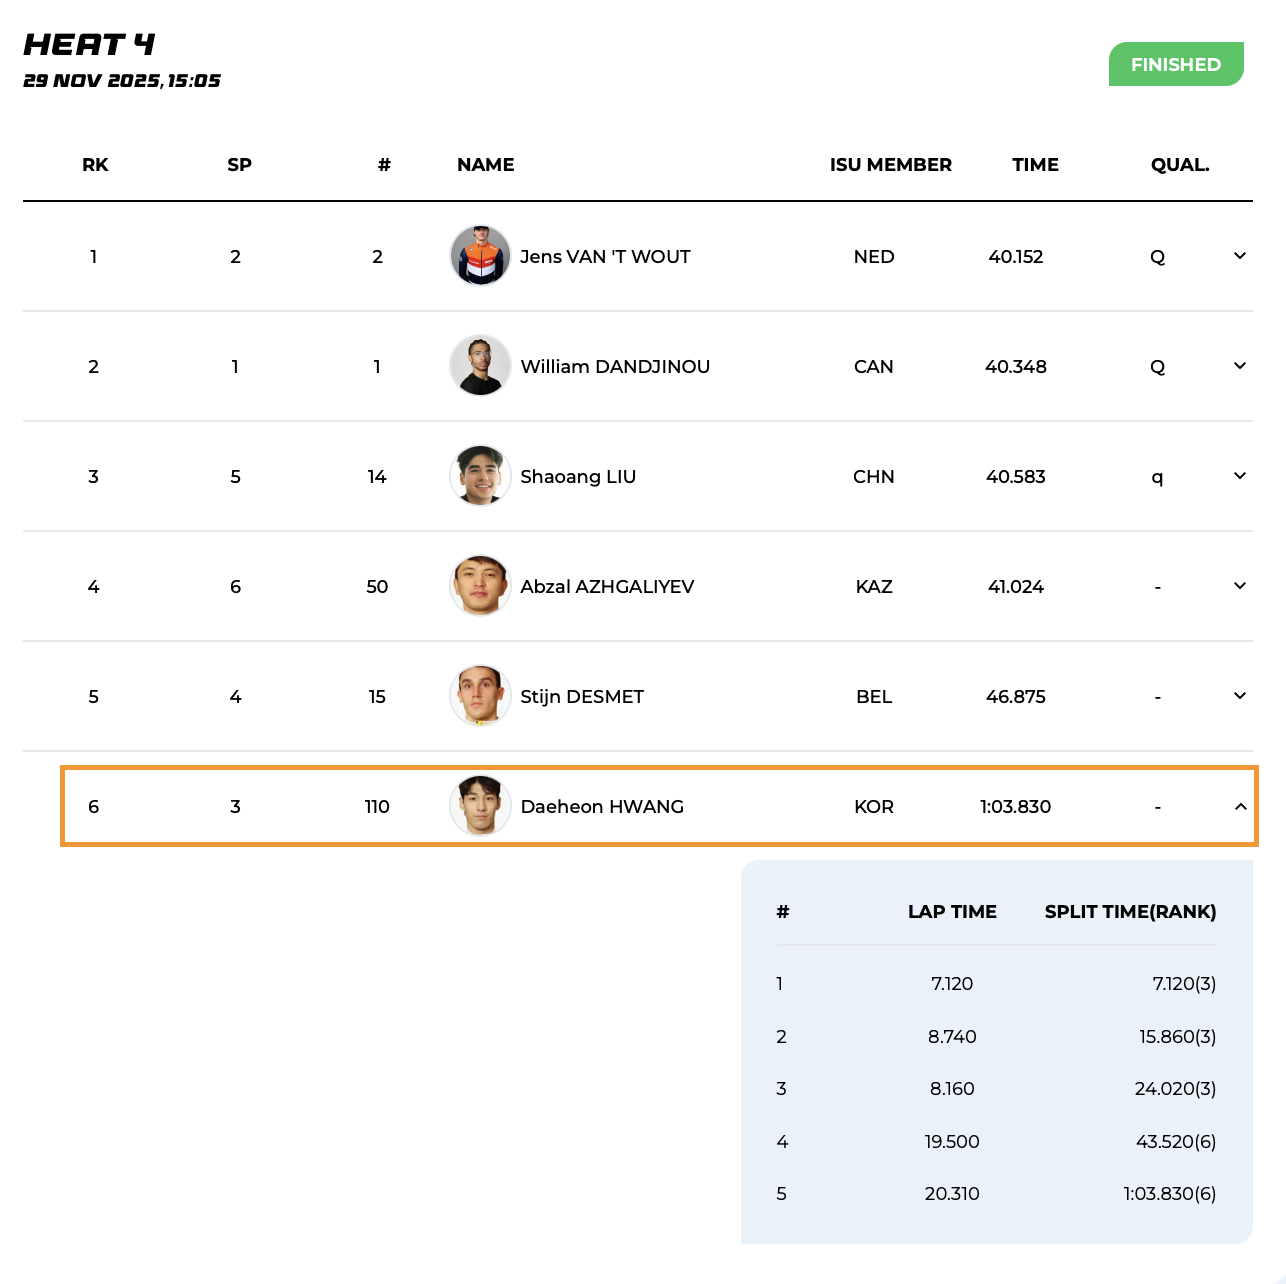This screenshot has width=1286, height=1284.
Task: Expand Jens VAN 'T WOUT lap details
Action: point(1239,256)
